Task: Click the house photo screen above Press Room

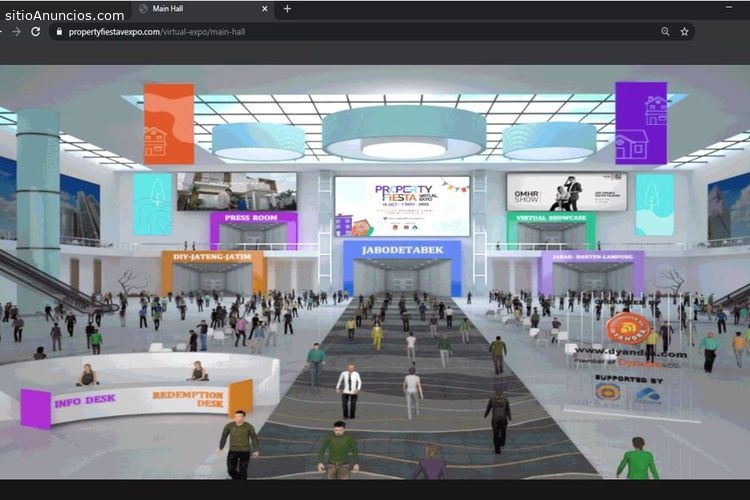Action: [x=237, y=192]
